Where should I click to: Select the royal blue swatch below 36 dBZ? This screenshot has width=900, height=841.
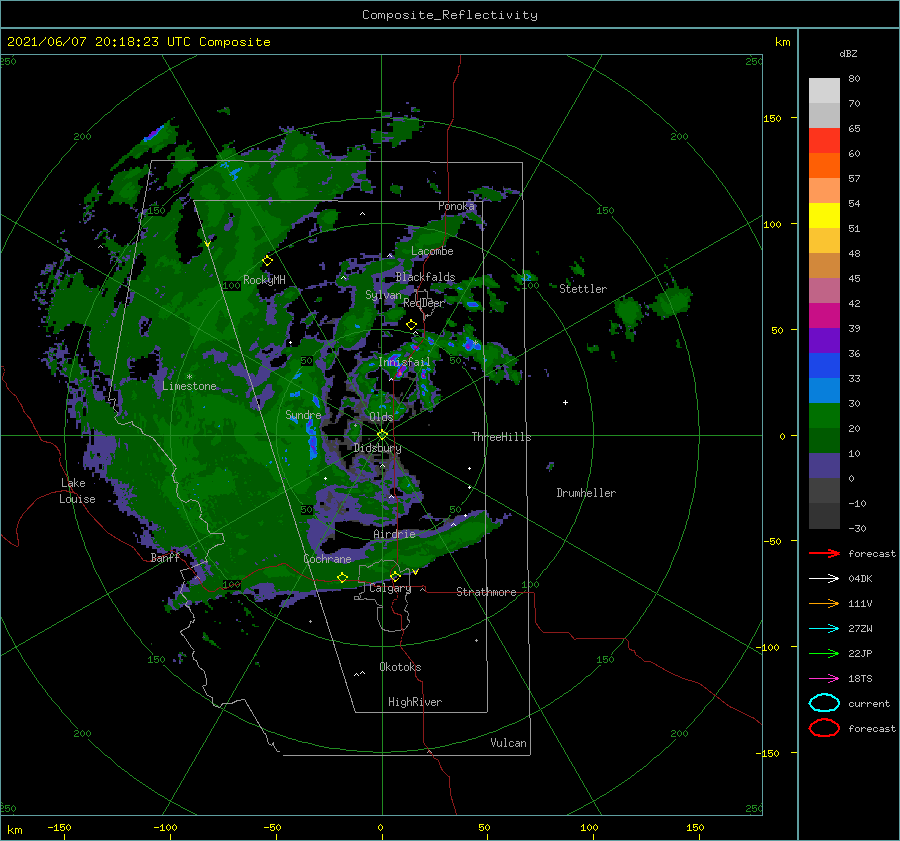[824, 366]
